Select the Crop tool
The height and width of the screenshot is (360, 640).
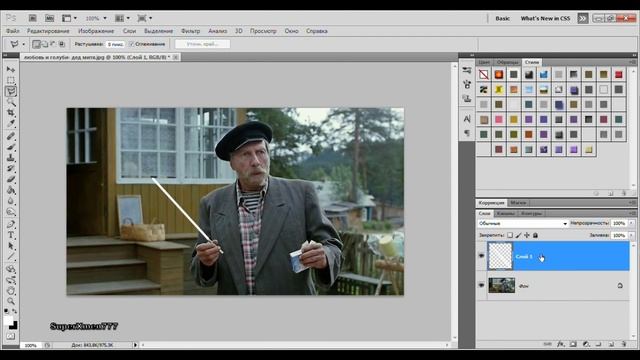(x=11, y=113)
